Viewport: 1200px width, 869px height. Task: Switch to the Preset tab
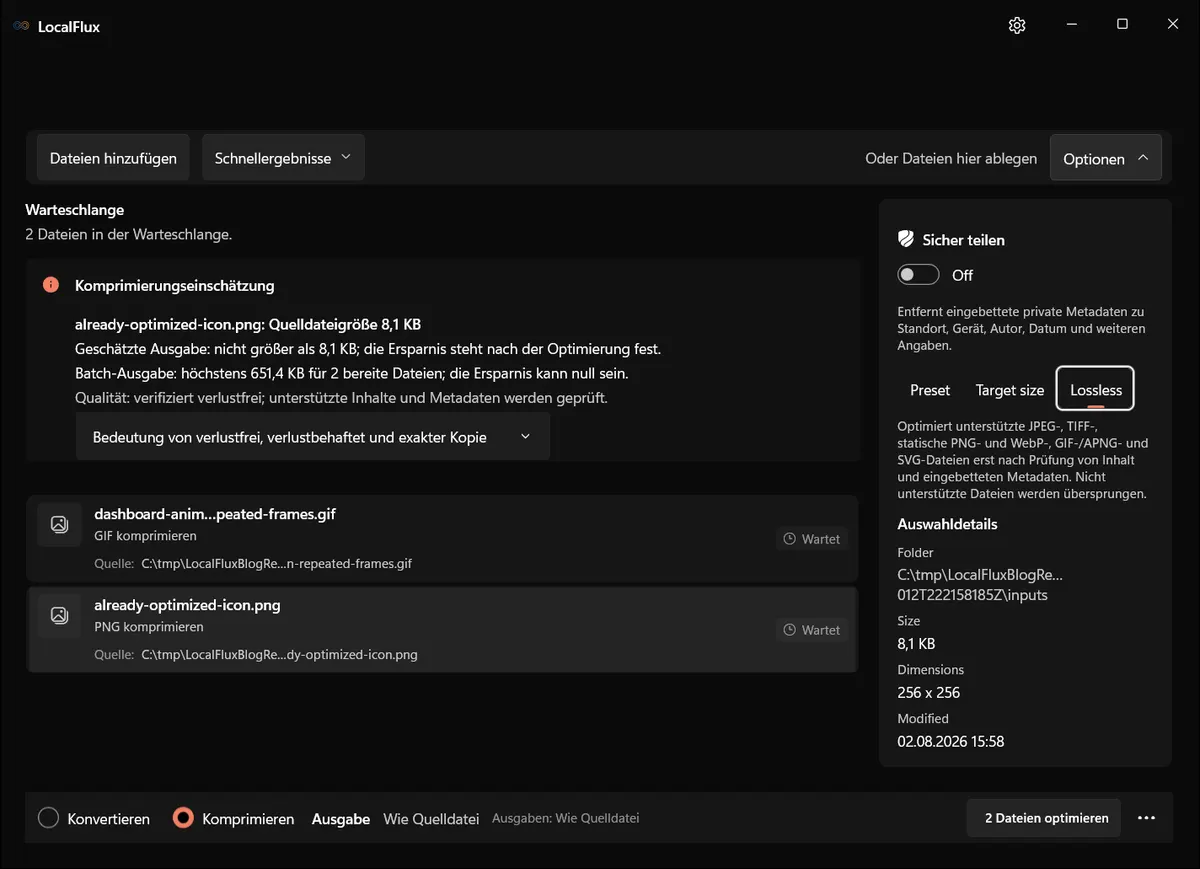(x=930, y=390)
